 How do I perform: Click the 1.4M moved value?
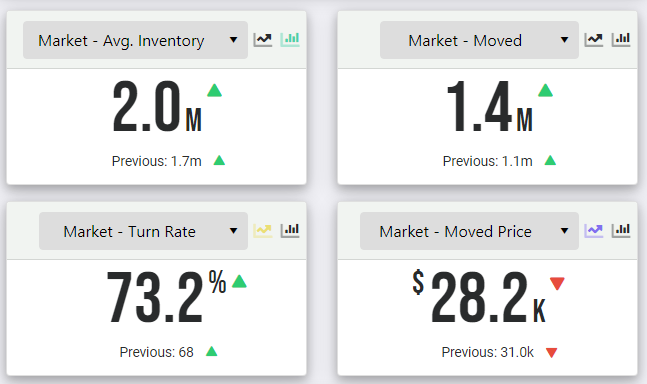pos(489,106)
